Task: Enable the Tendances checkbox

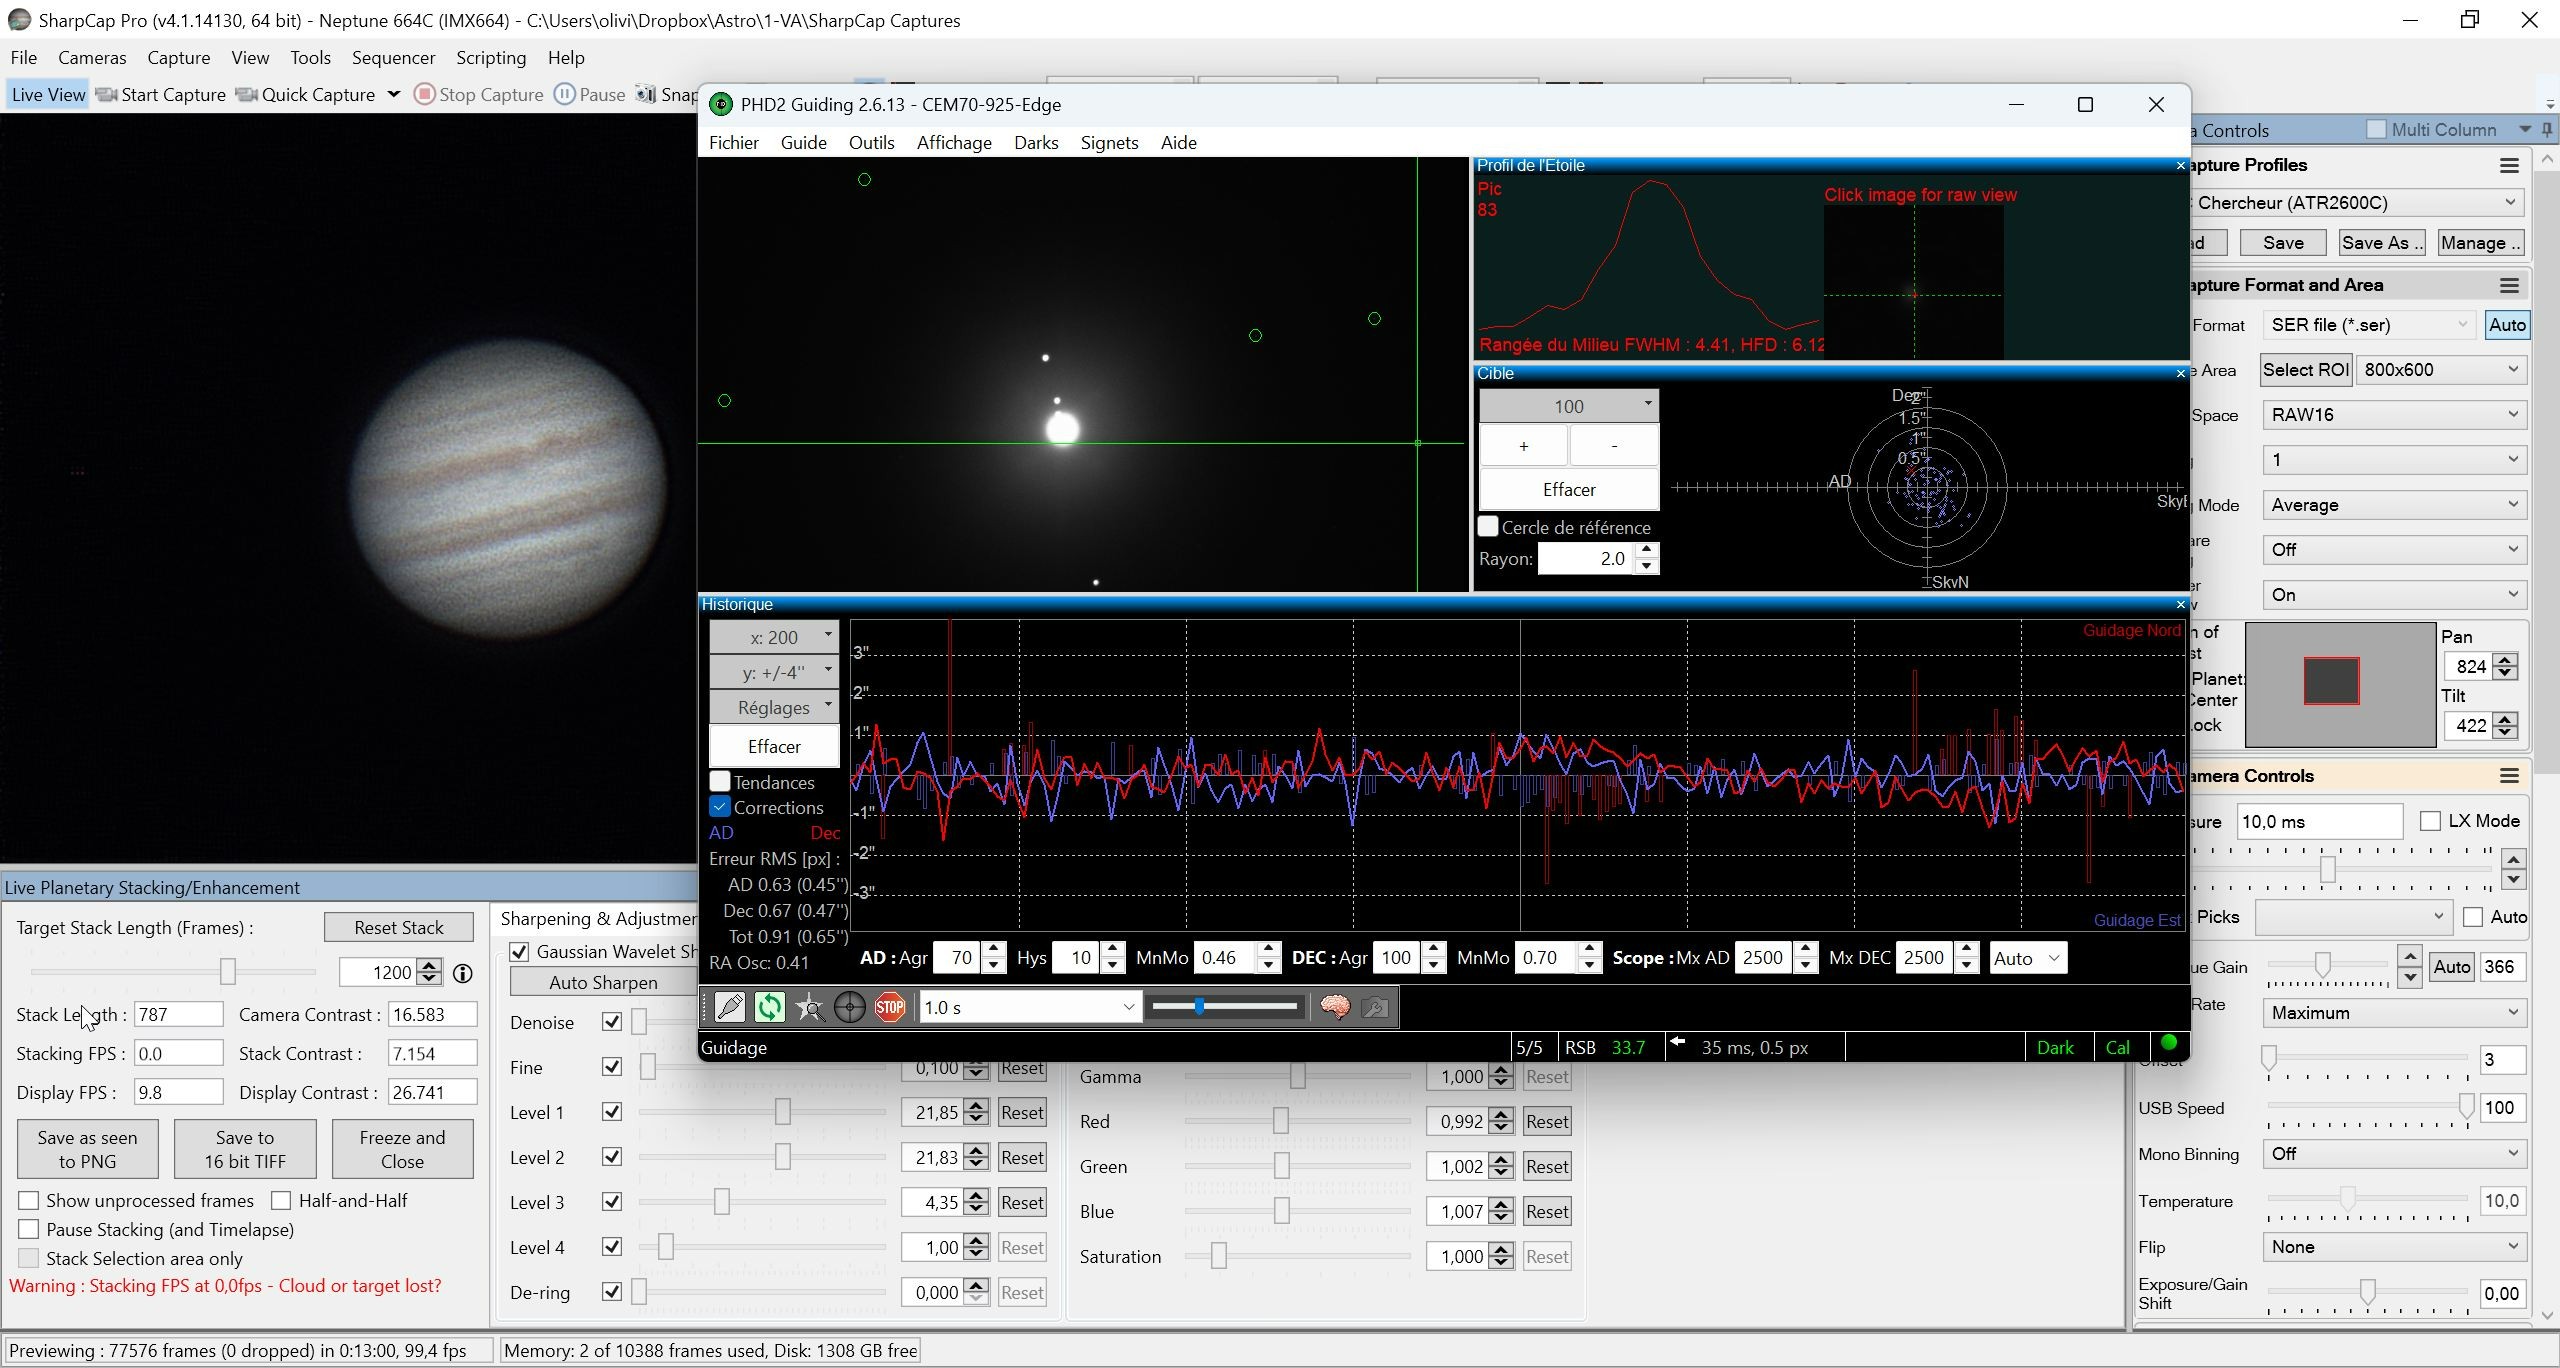Action: (x=720, y=782)
